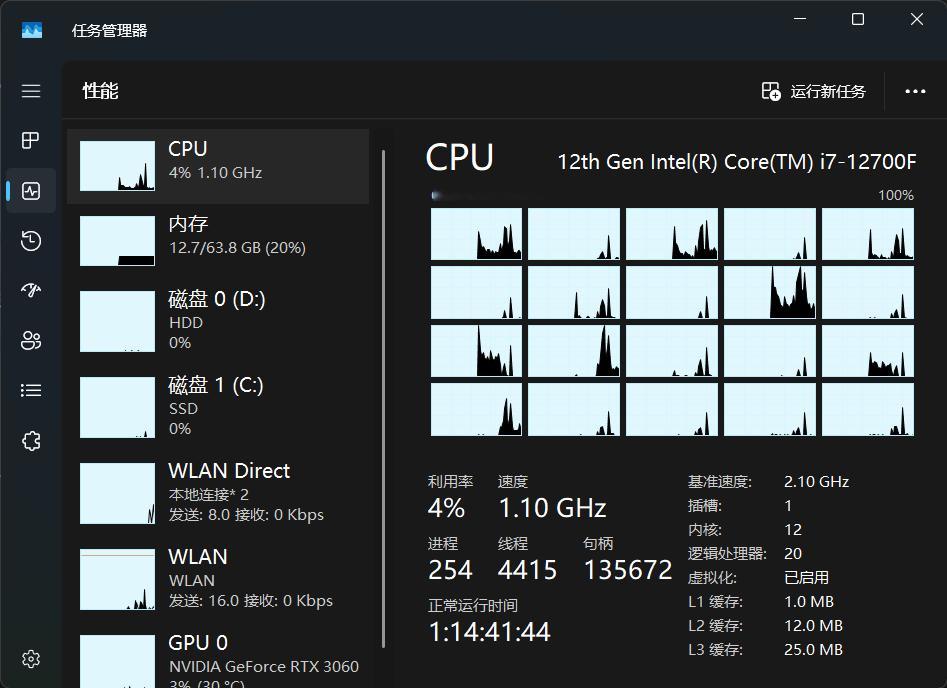The image size is (947, 688).
Task: Click the 磁盘 0 mini graph thumbnail
Action: pyautogui.click(x=117, y=321)
